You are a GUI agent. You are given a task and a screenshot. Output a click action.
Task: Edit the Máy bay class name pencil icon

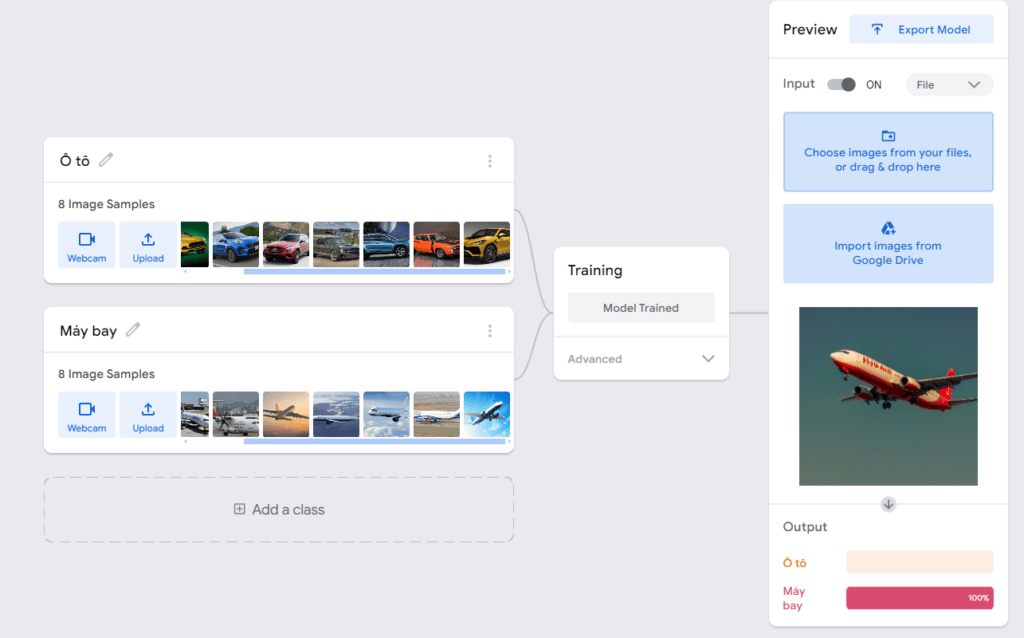click(133, 330)
